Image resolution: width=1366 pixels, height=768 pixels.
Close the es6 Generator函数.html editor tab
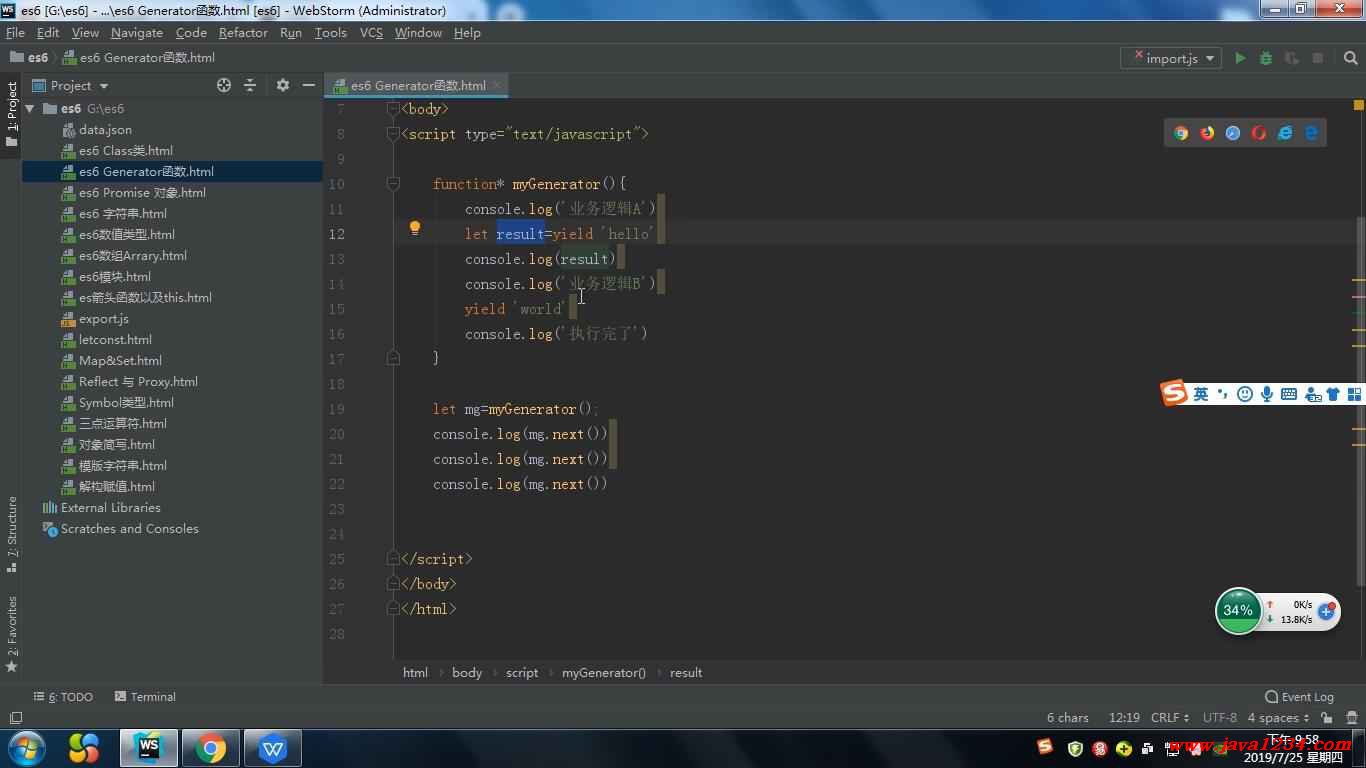[x=498, y=85]
